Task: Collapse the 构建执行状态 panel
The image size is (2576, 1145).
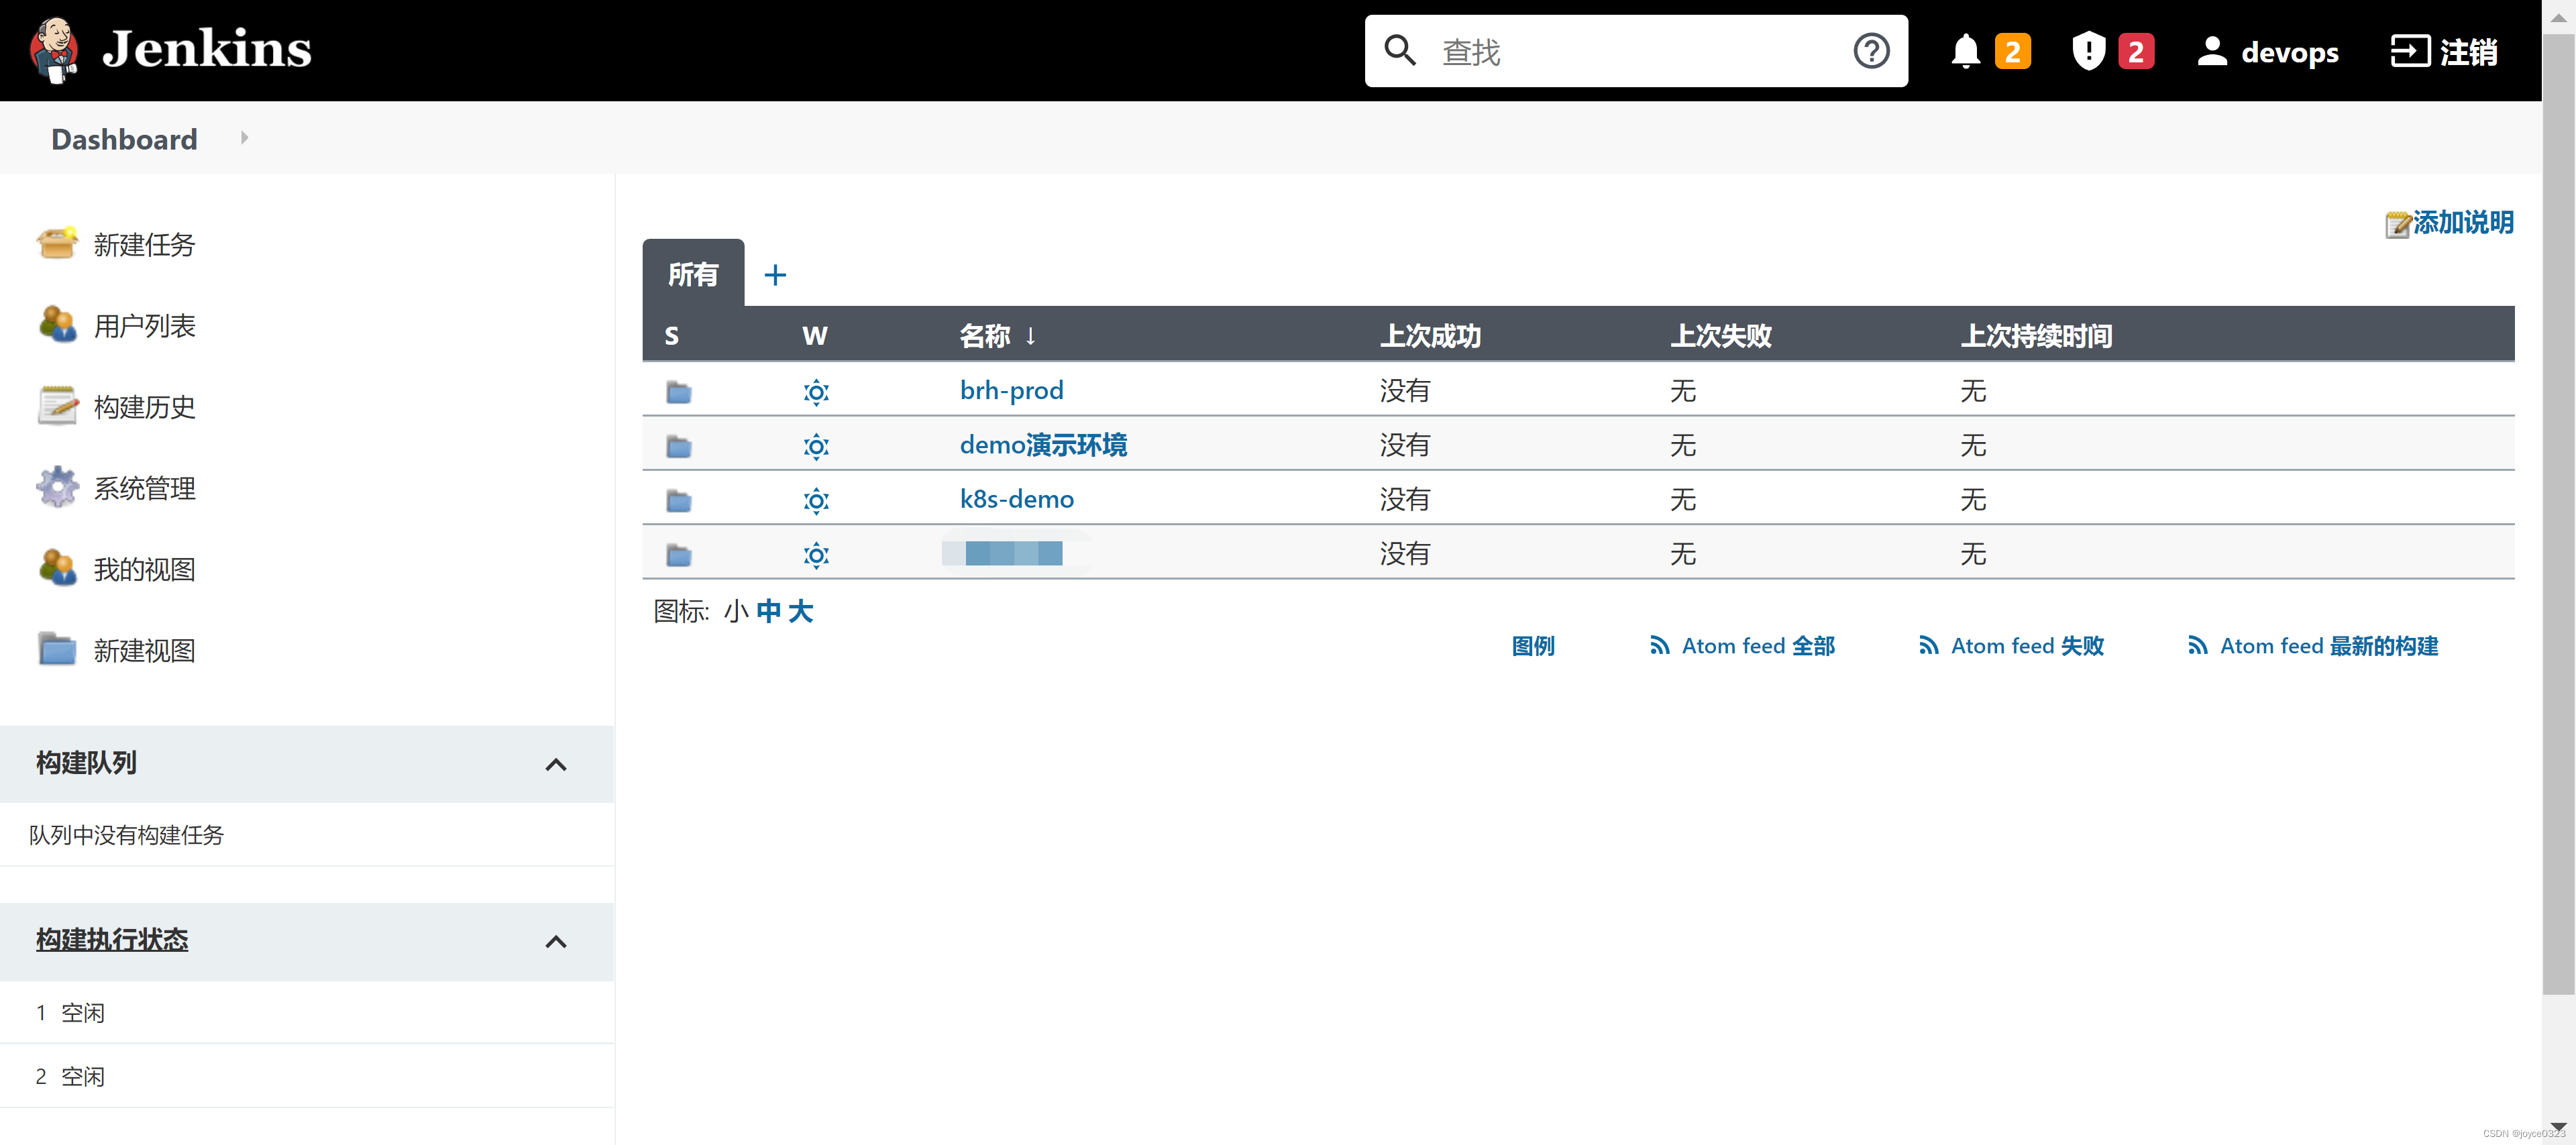Action: tap(556, 941)
